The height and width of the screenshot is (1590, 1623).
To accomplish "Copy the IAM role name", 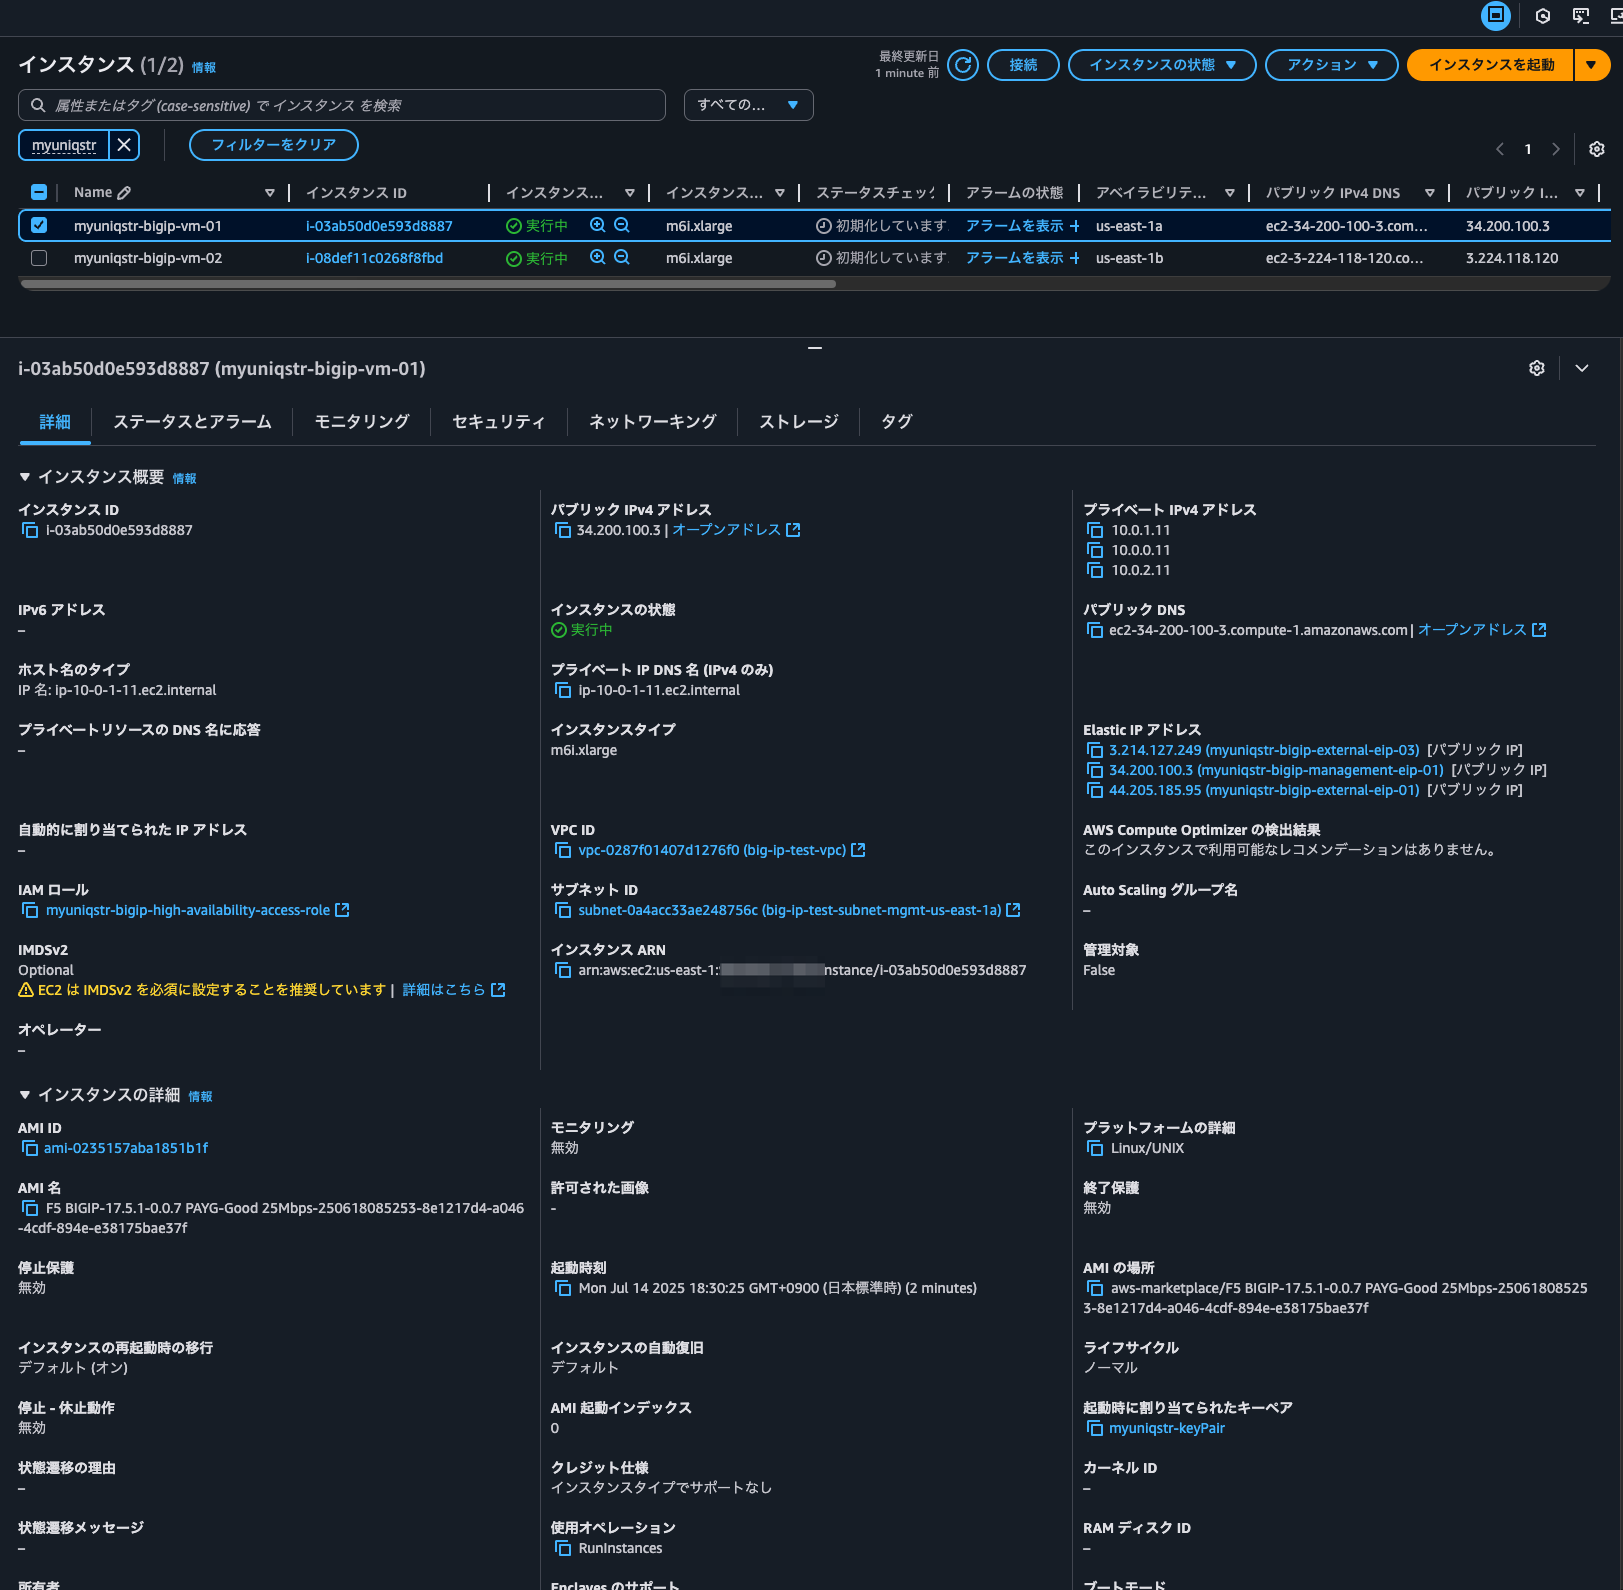I will point(30,910).
